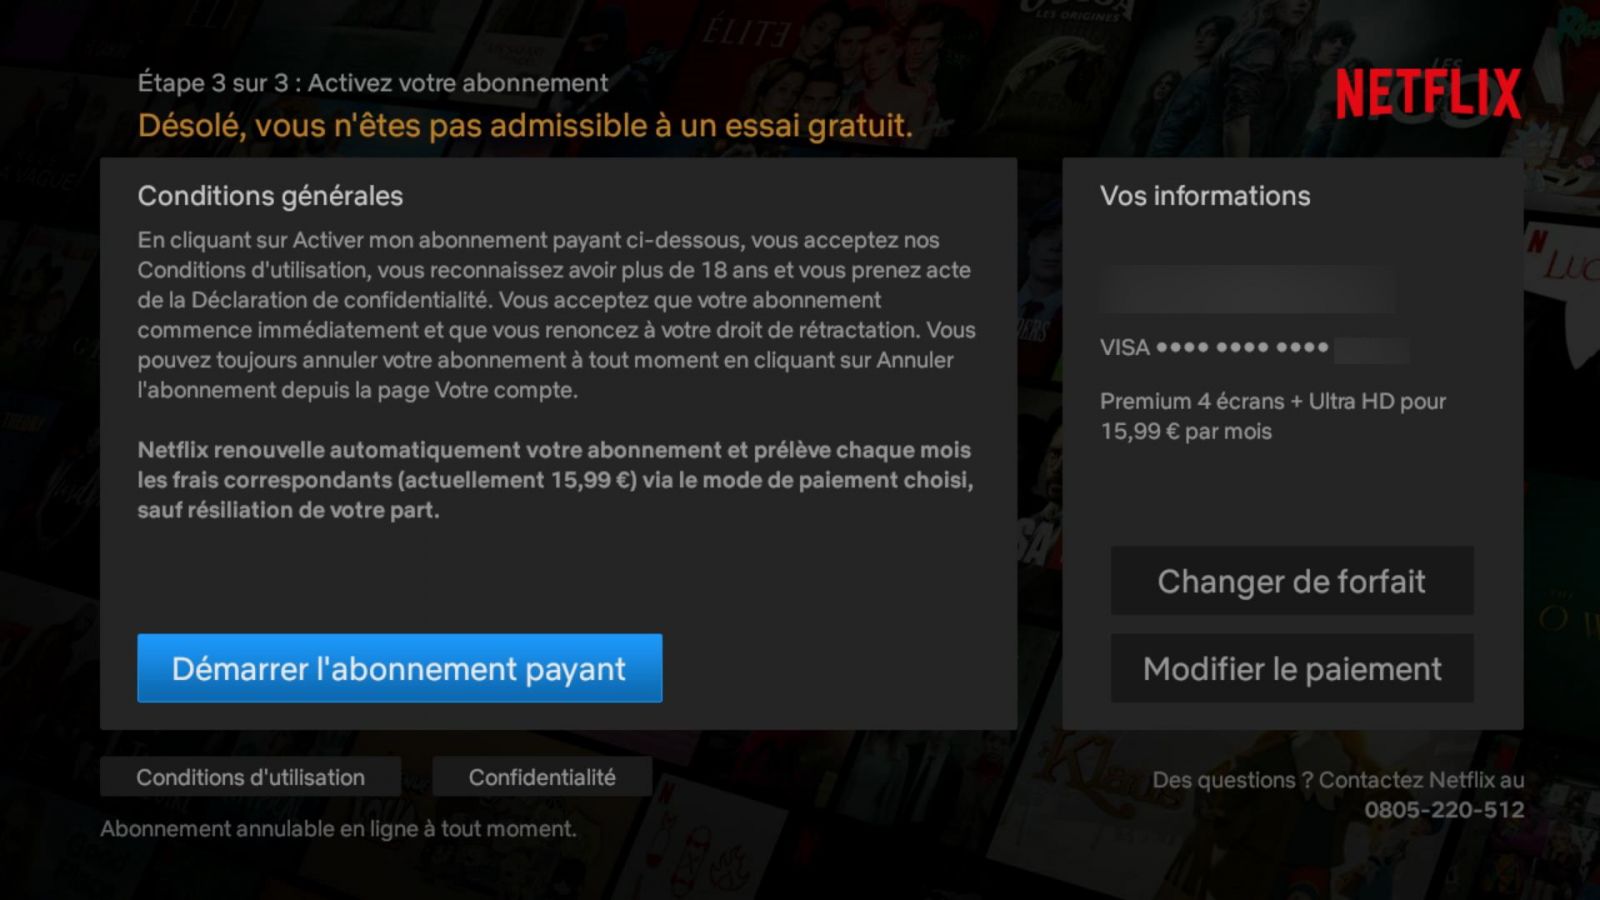Viewport: 1600px width, 900px height.
Task: Click the Vos informations heading
Action: point(1205,196)
